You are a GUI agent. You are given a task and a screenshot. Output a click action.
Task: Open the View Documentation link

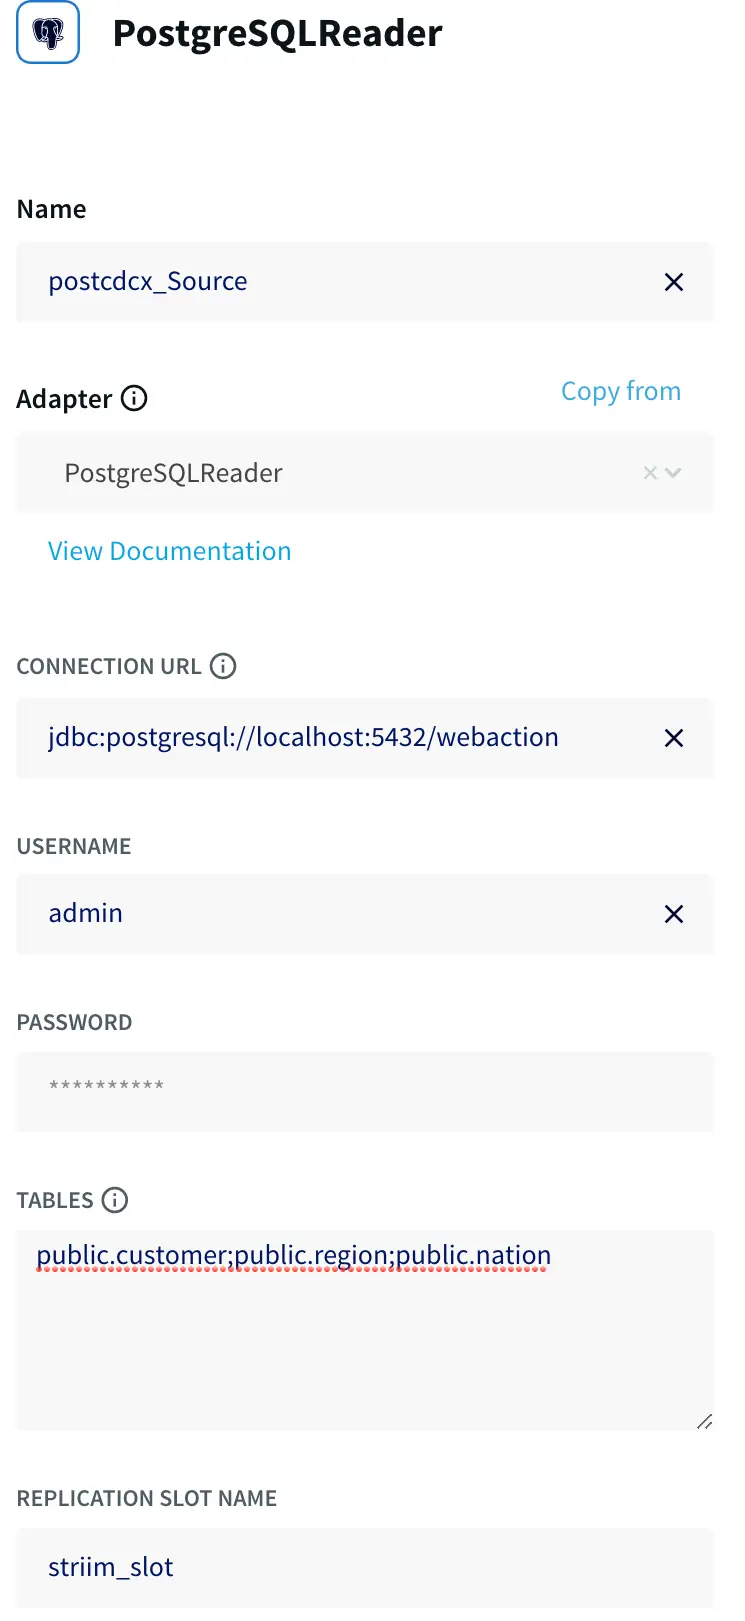click(169, 551)
